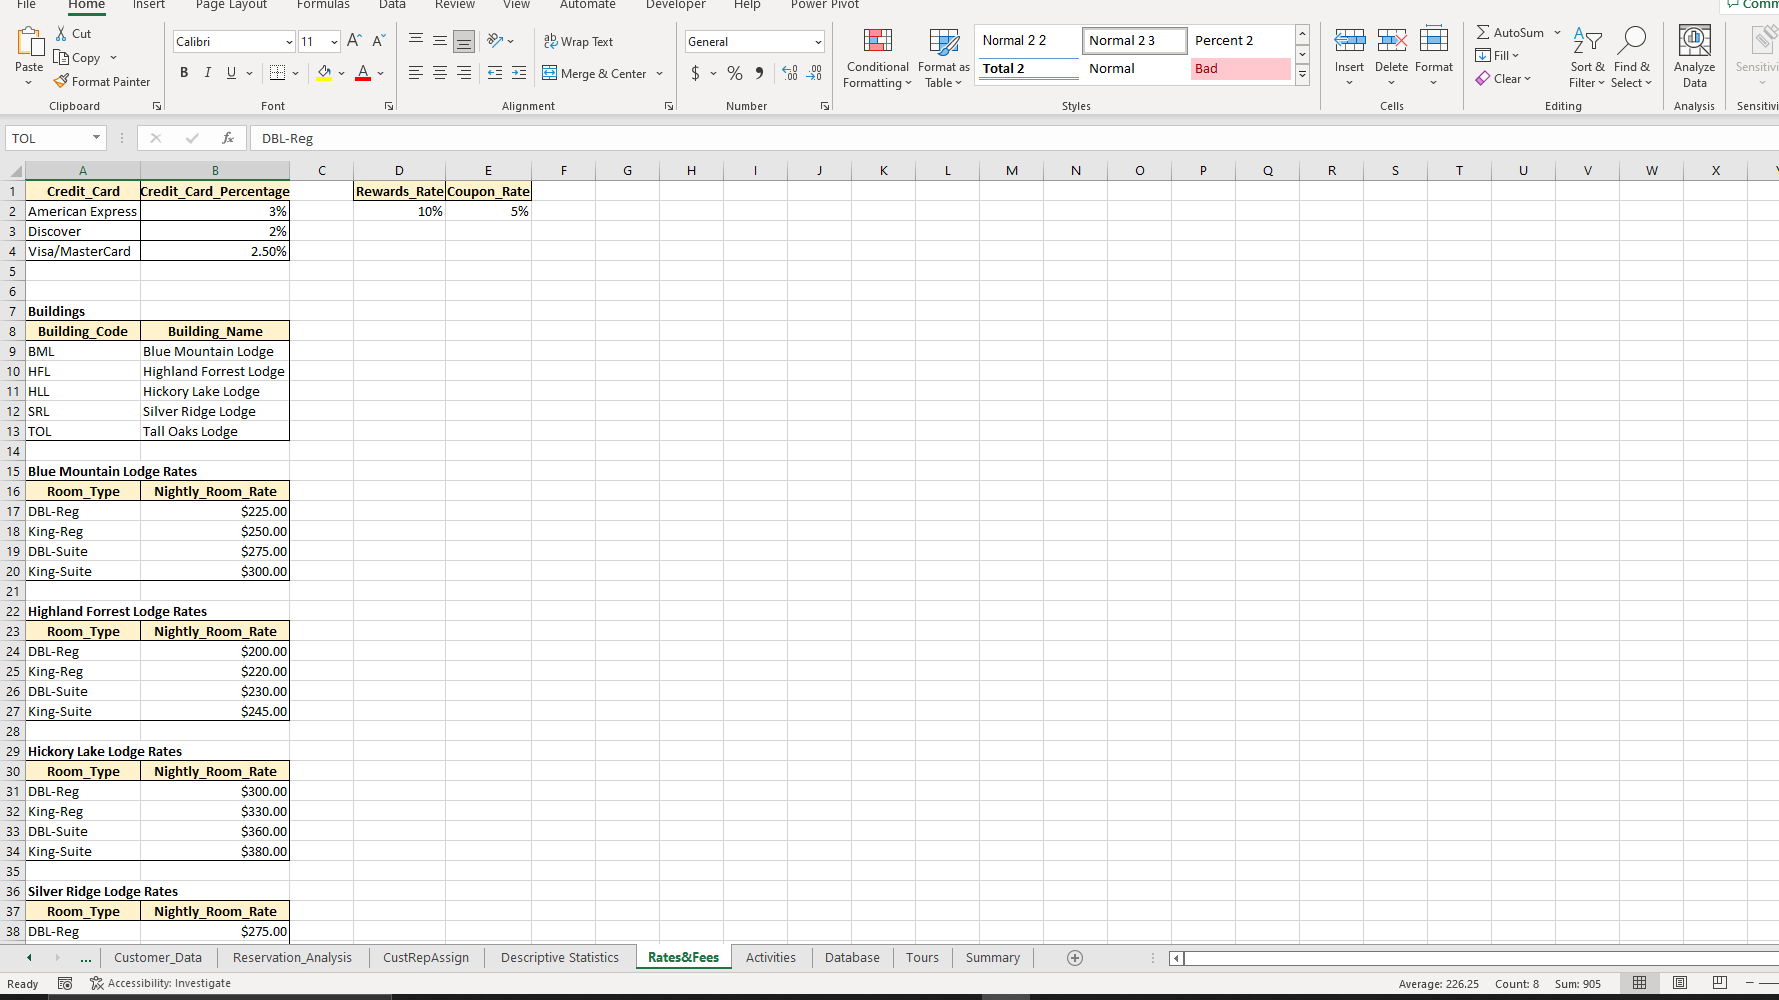Increase font size with the large A
The width and height of the screenshot is (1779, 1000).
[x=354, y=41]
